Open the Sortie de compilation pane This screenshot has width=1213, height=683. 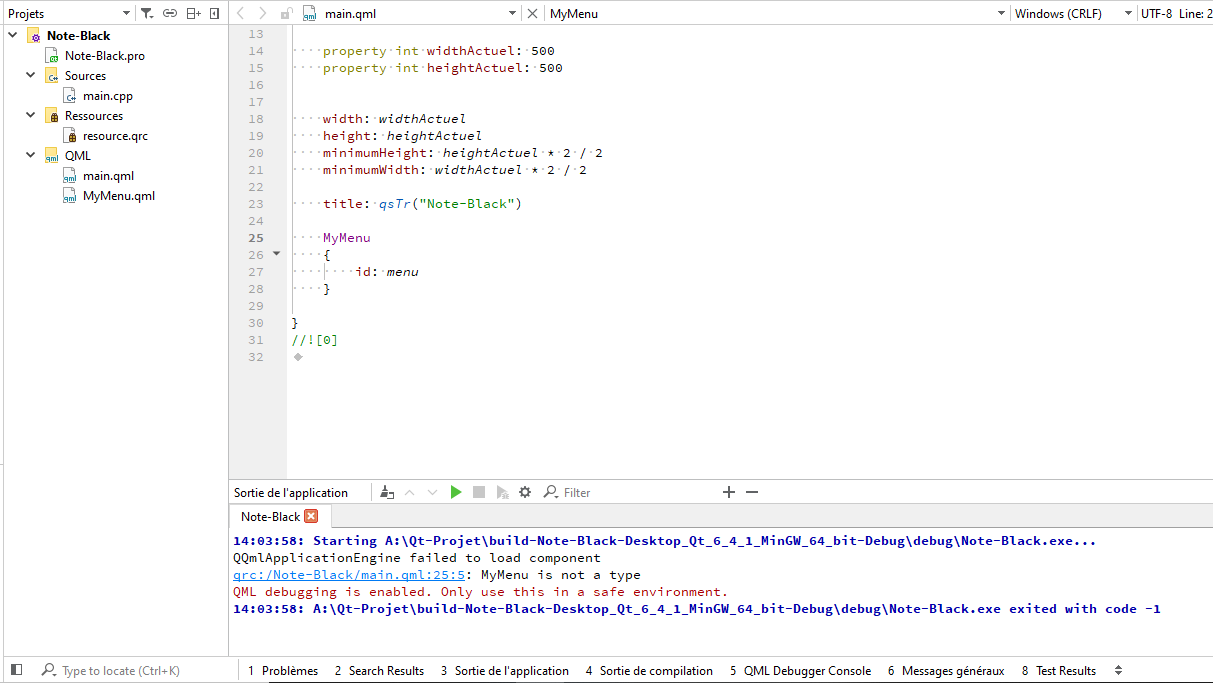click(650, 671)
